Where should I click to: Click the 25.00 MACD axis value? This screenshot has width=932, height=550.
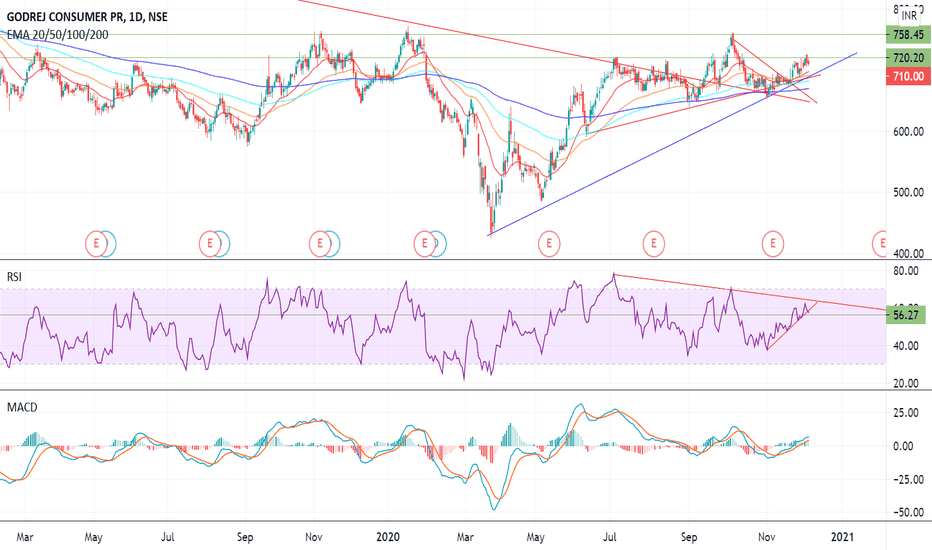click(906, 413)
